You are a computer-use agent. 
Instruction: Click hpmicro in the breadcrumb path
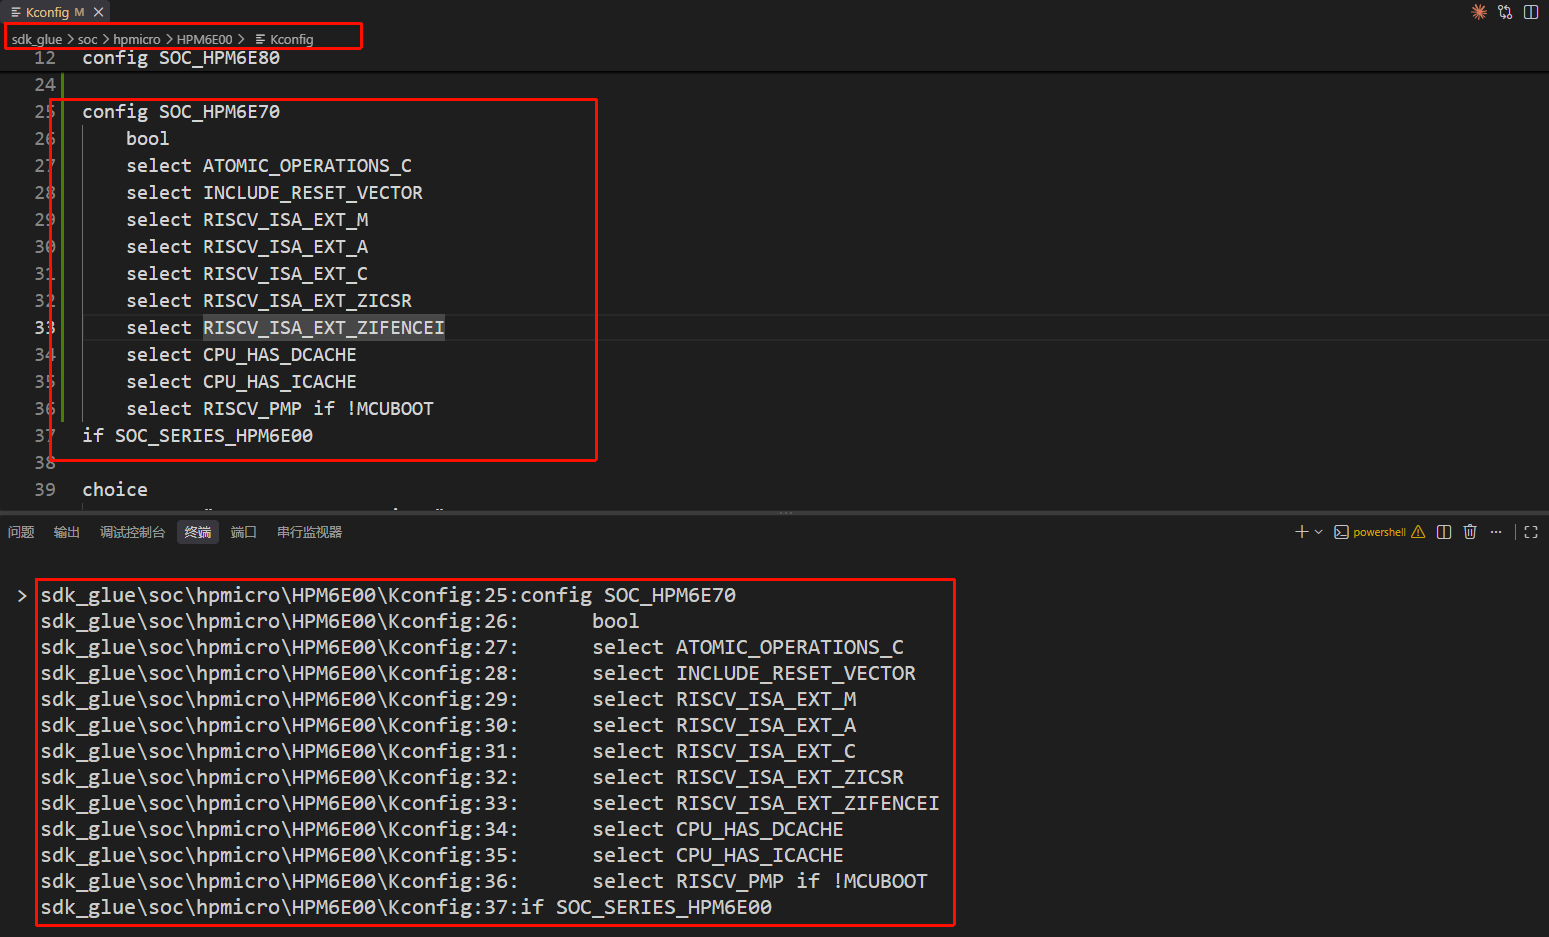click(137, 40)
